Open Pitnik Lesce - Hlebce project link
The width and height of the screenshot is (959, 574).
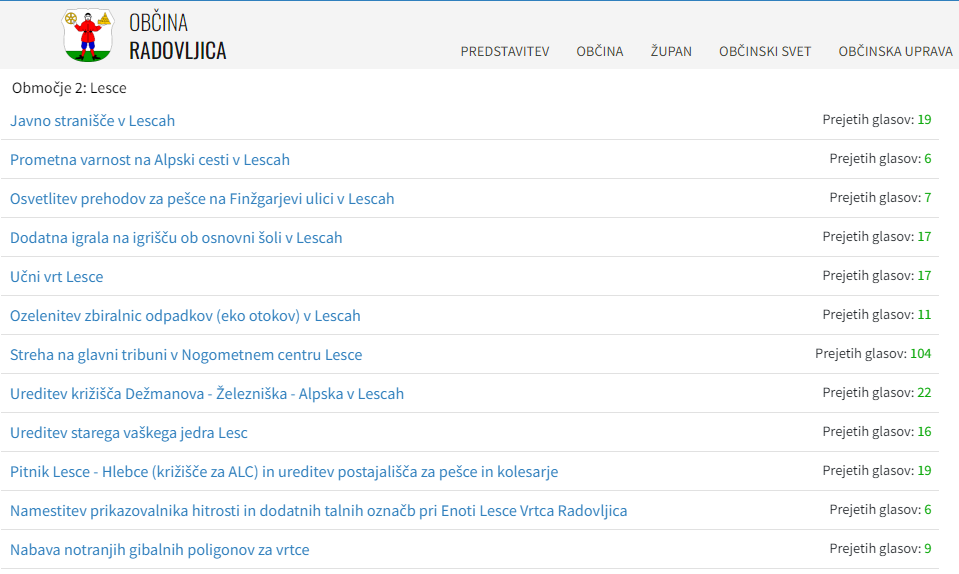(284, 472)
